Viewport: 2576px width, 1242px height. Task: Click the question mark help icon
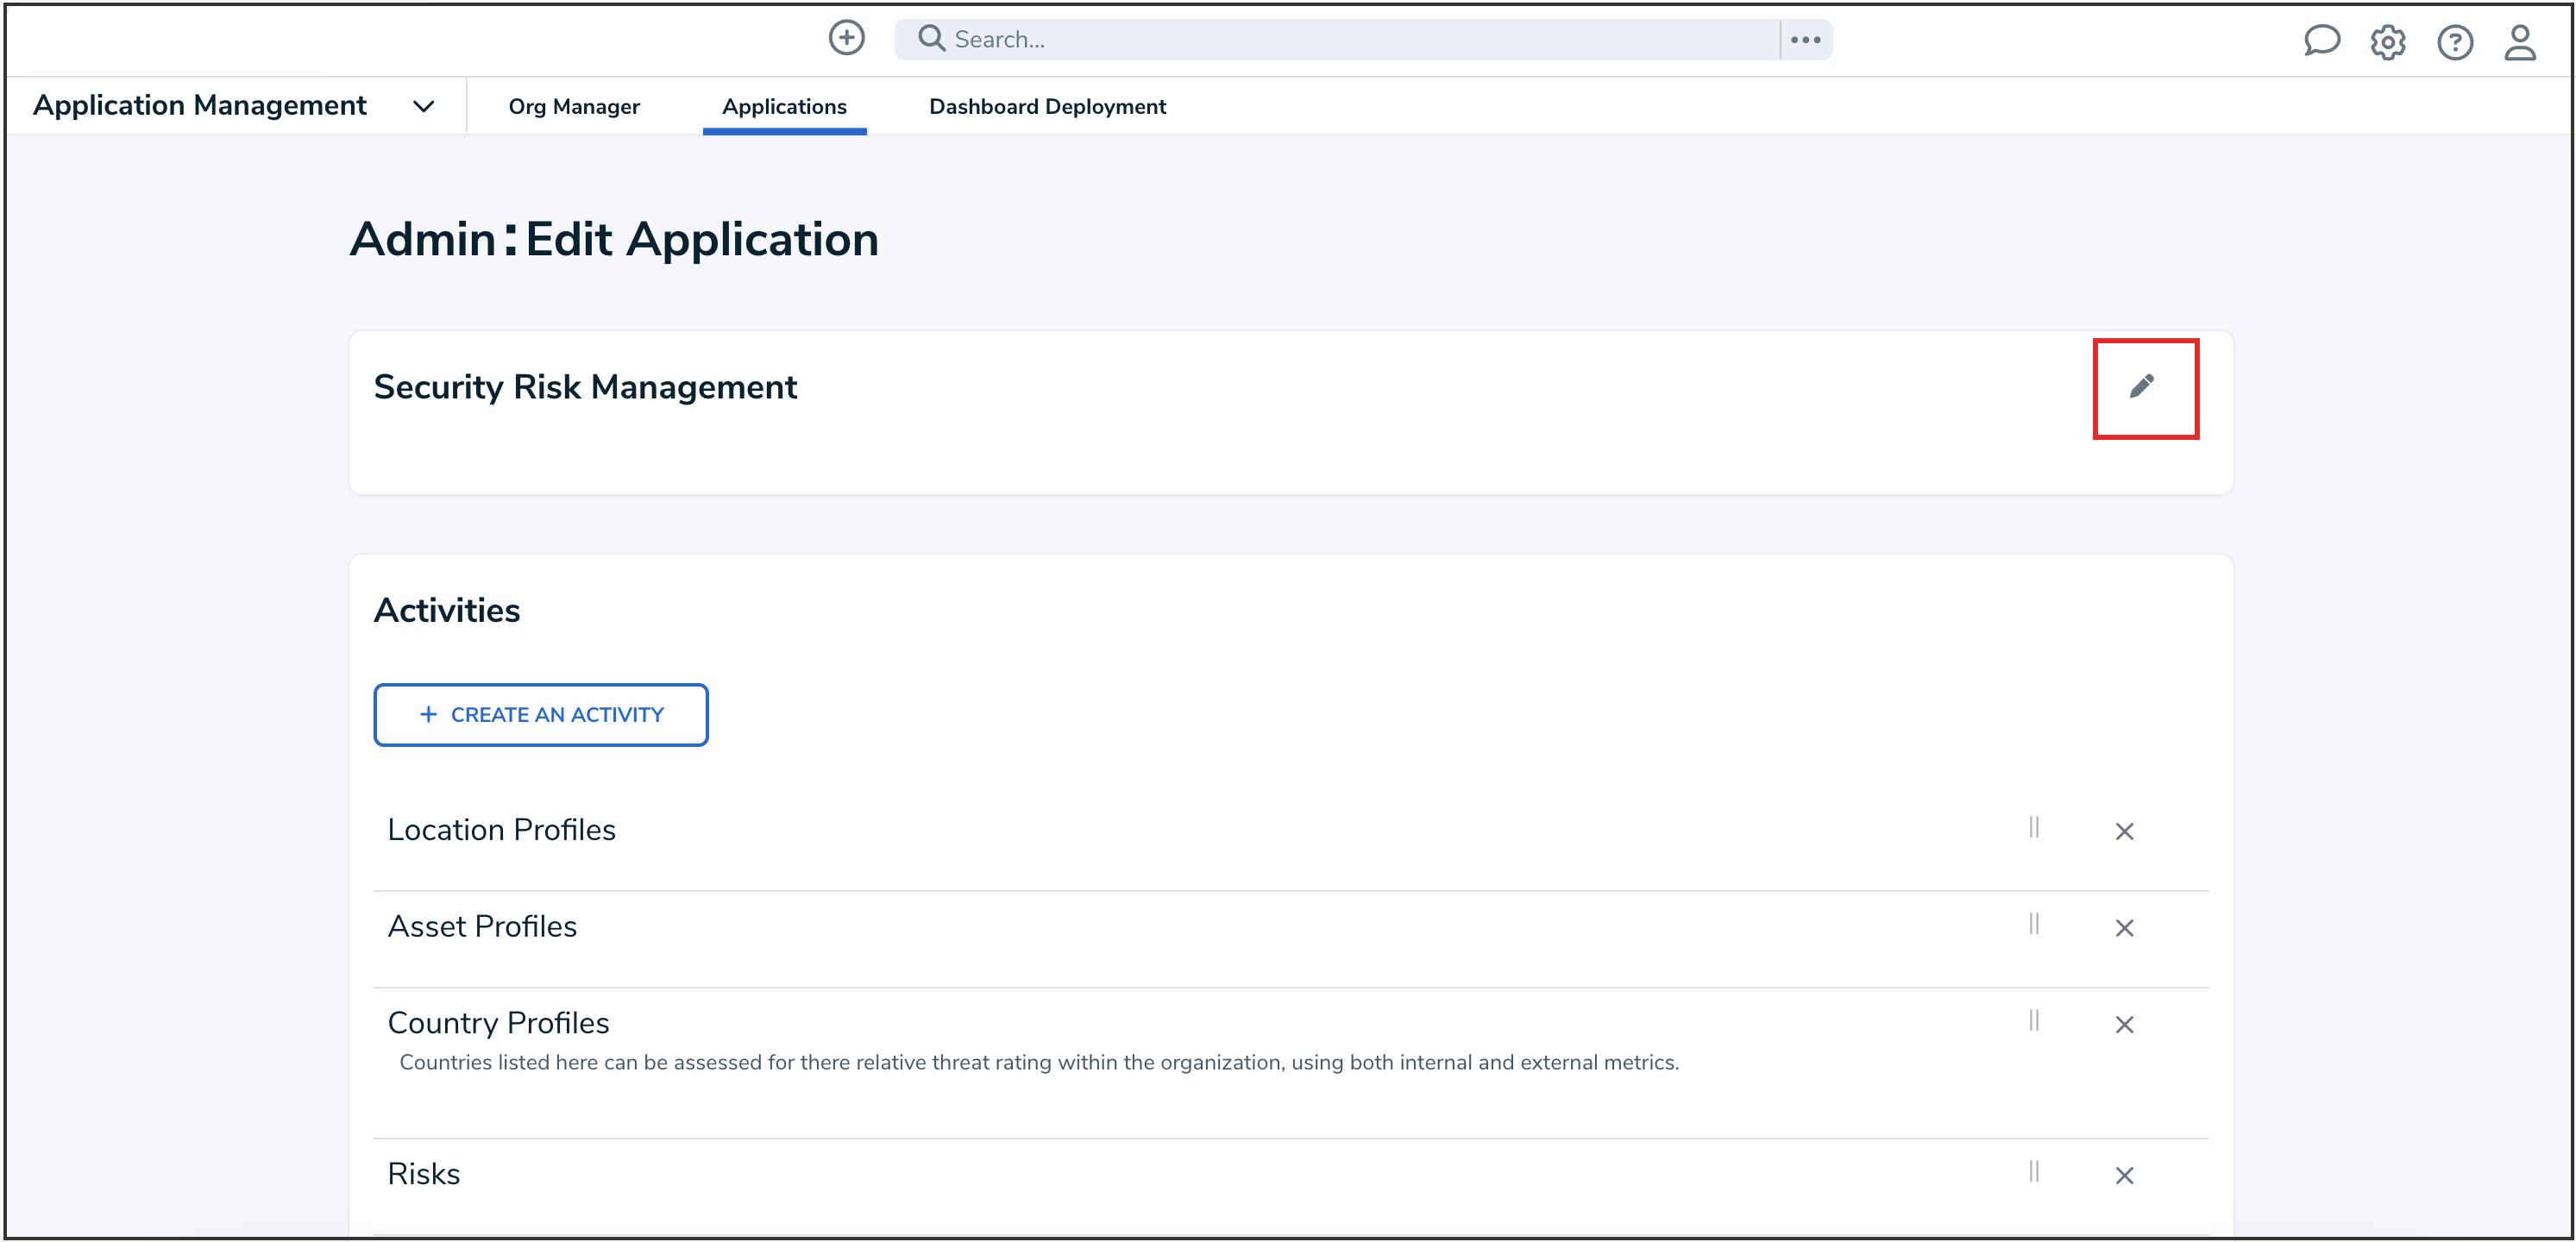[x=2454, y=42]
